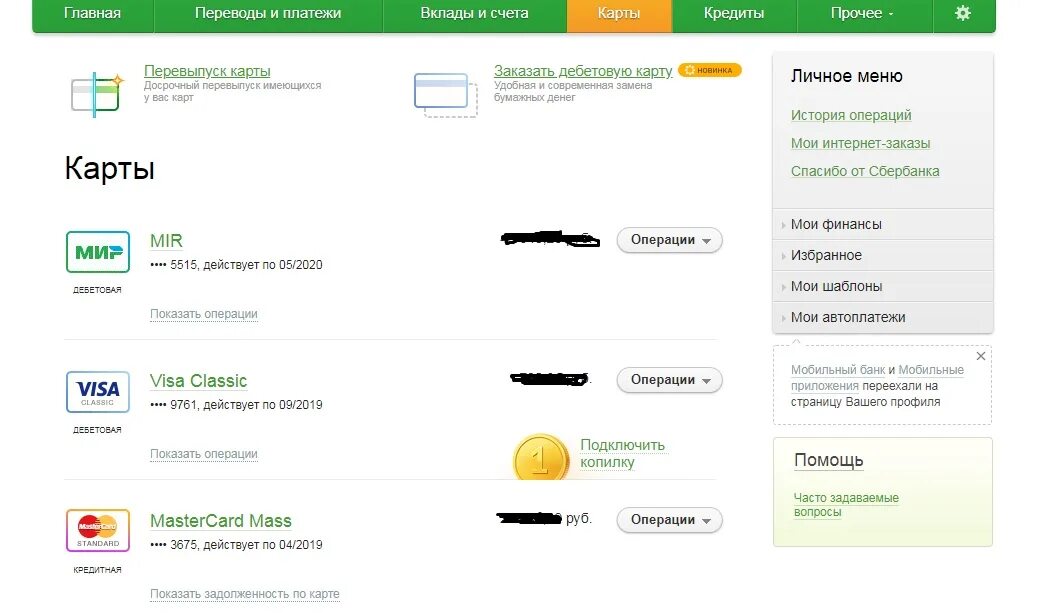Image resolution: width=1046 pixels, height=615 pixels.
Task: Open the MIR card name link
Action: point(166,241)
